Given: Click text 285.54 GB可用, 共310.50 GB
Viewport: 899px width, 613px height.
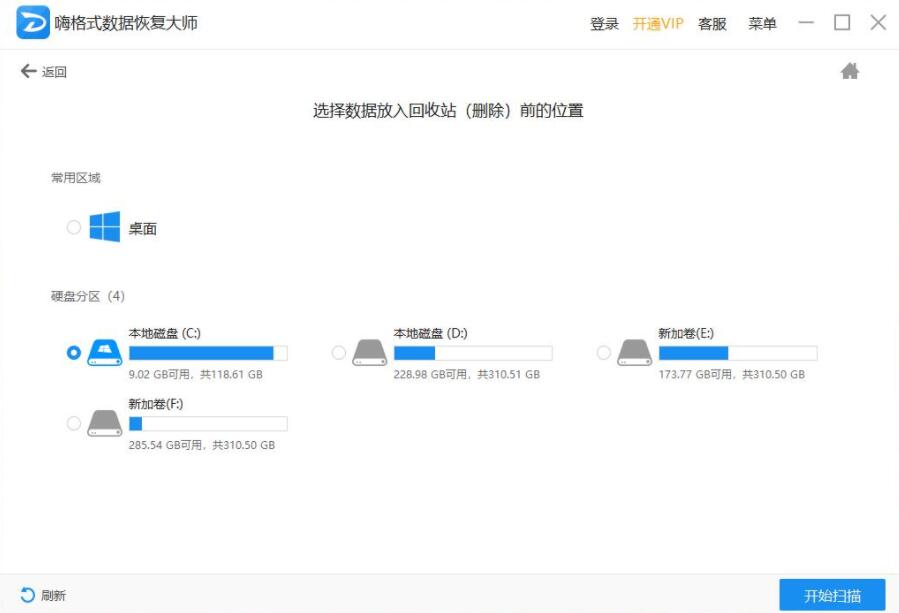Looking at the screenshot, I should click(202, 445).
